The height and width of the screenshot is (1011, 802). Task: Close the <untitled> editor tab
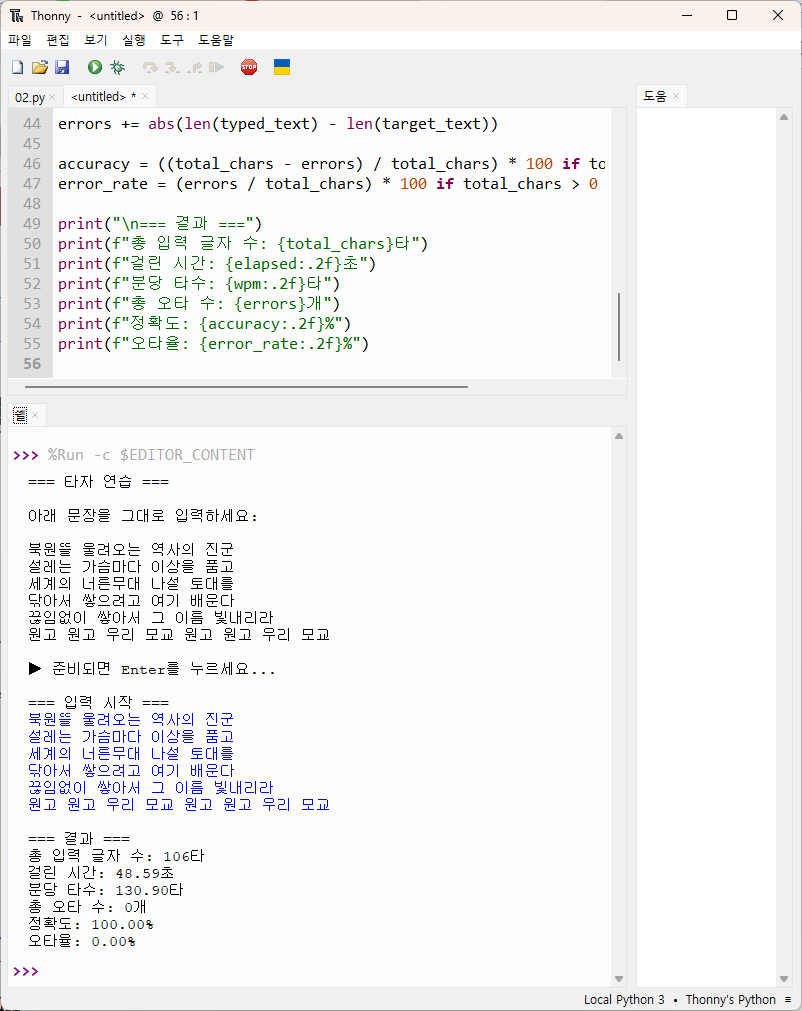(x=145, y=97)
